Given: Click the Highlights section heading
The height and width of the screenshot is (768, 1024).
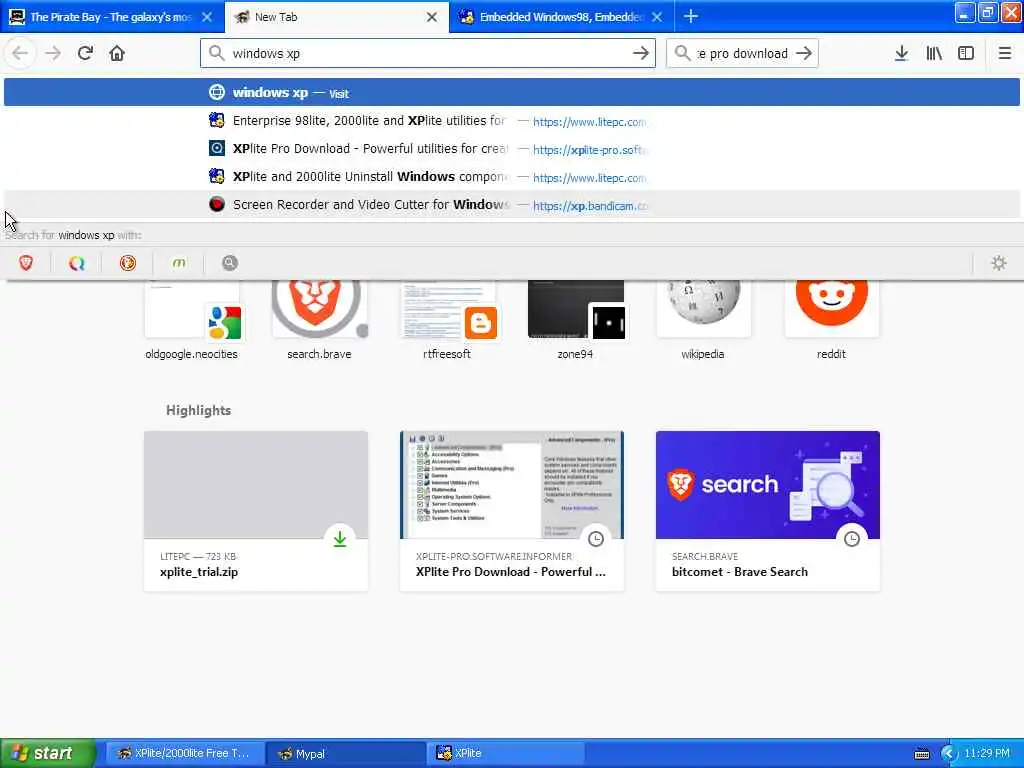Looking at the screenshot, I should point(199,410).
